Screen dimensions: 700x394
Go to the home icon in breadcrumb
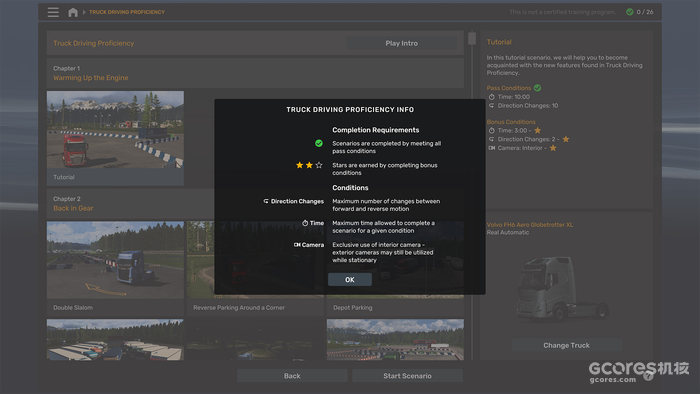(x=73, y=12)
